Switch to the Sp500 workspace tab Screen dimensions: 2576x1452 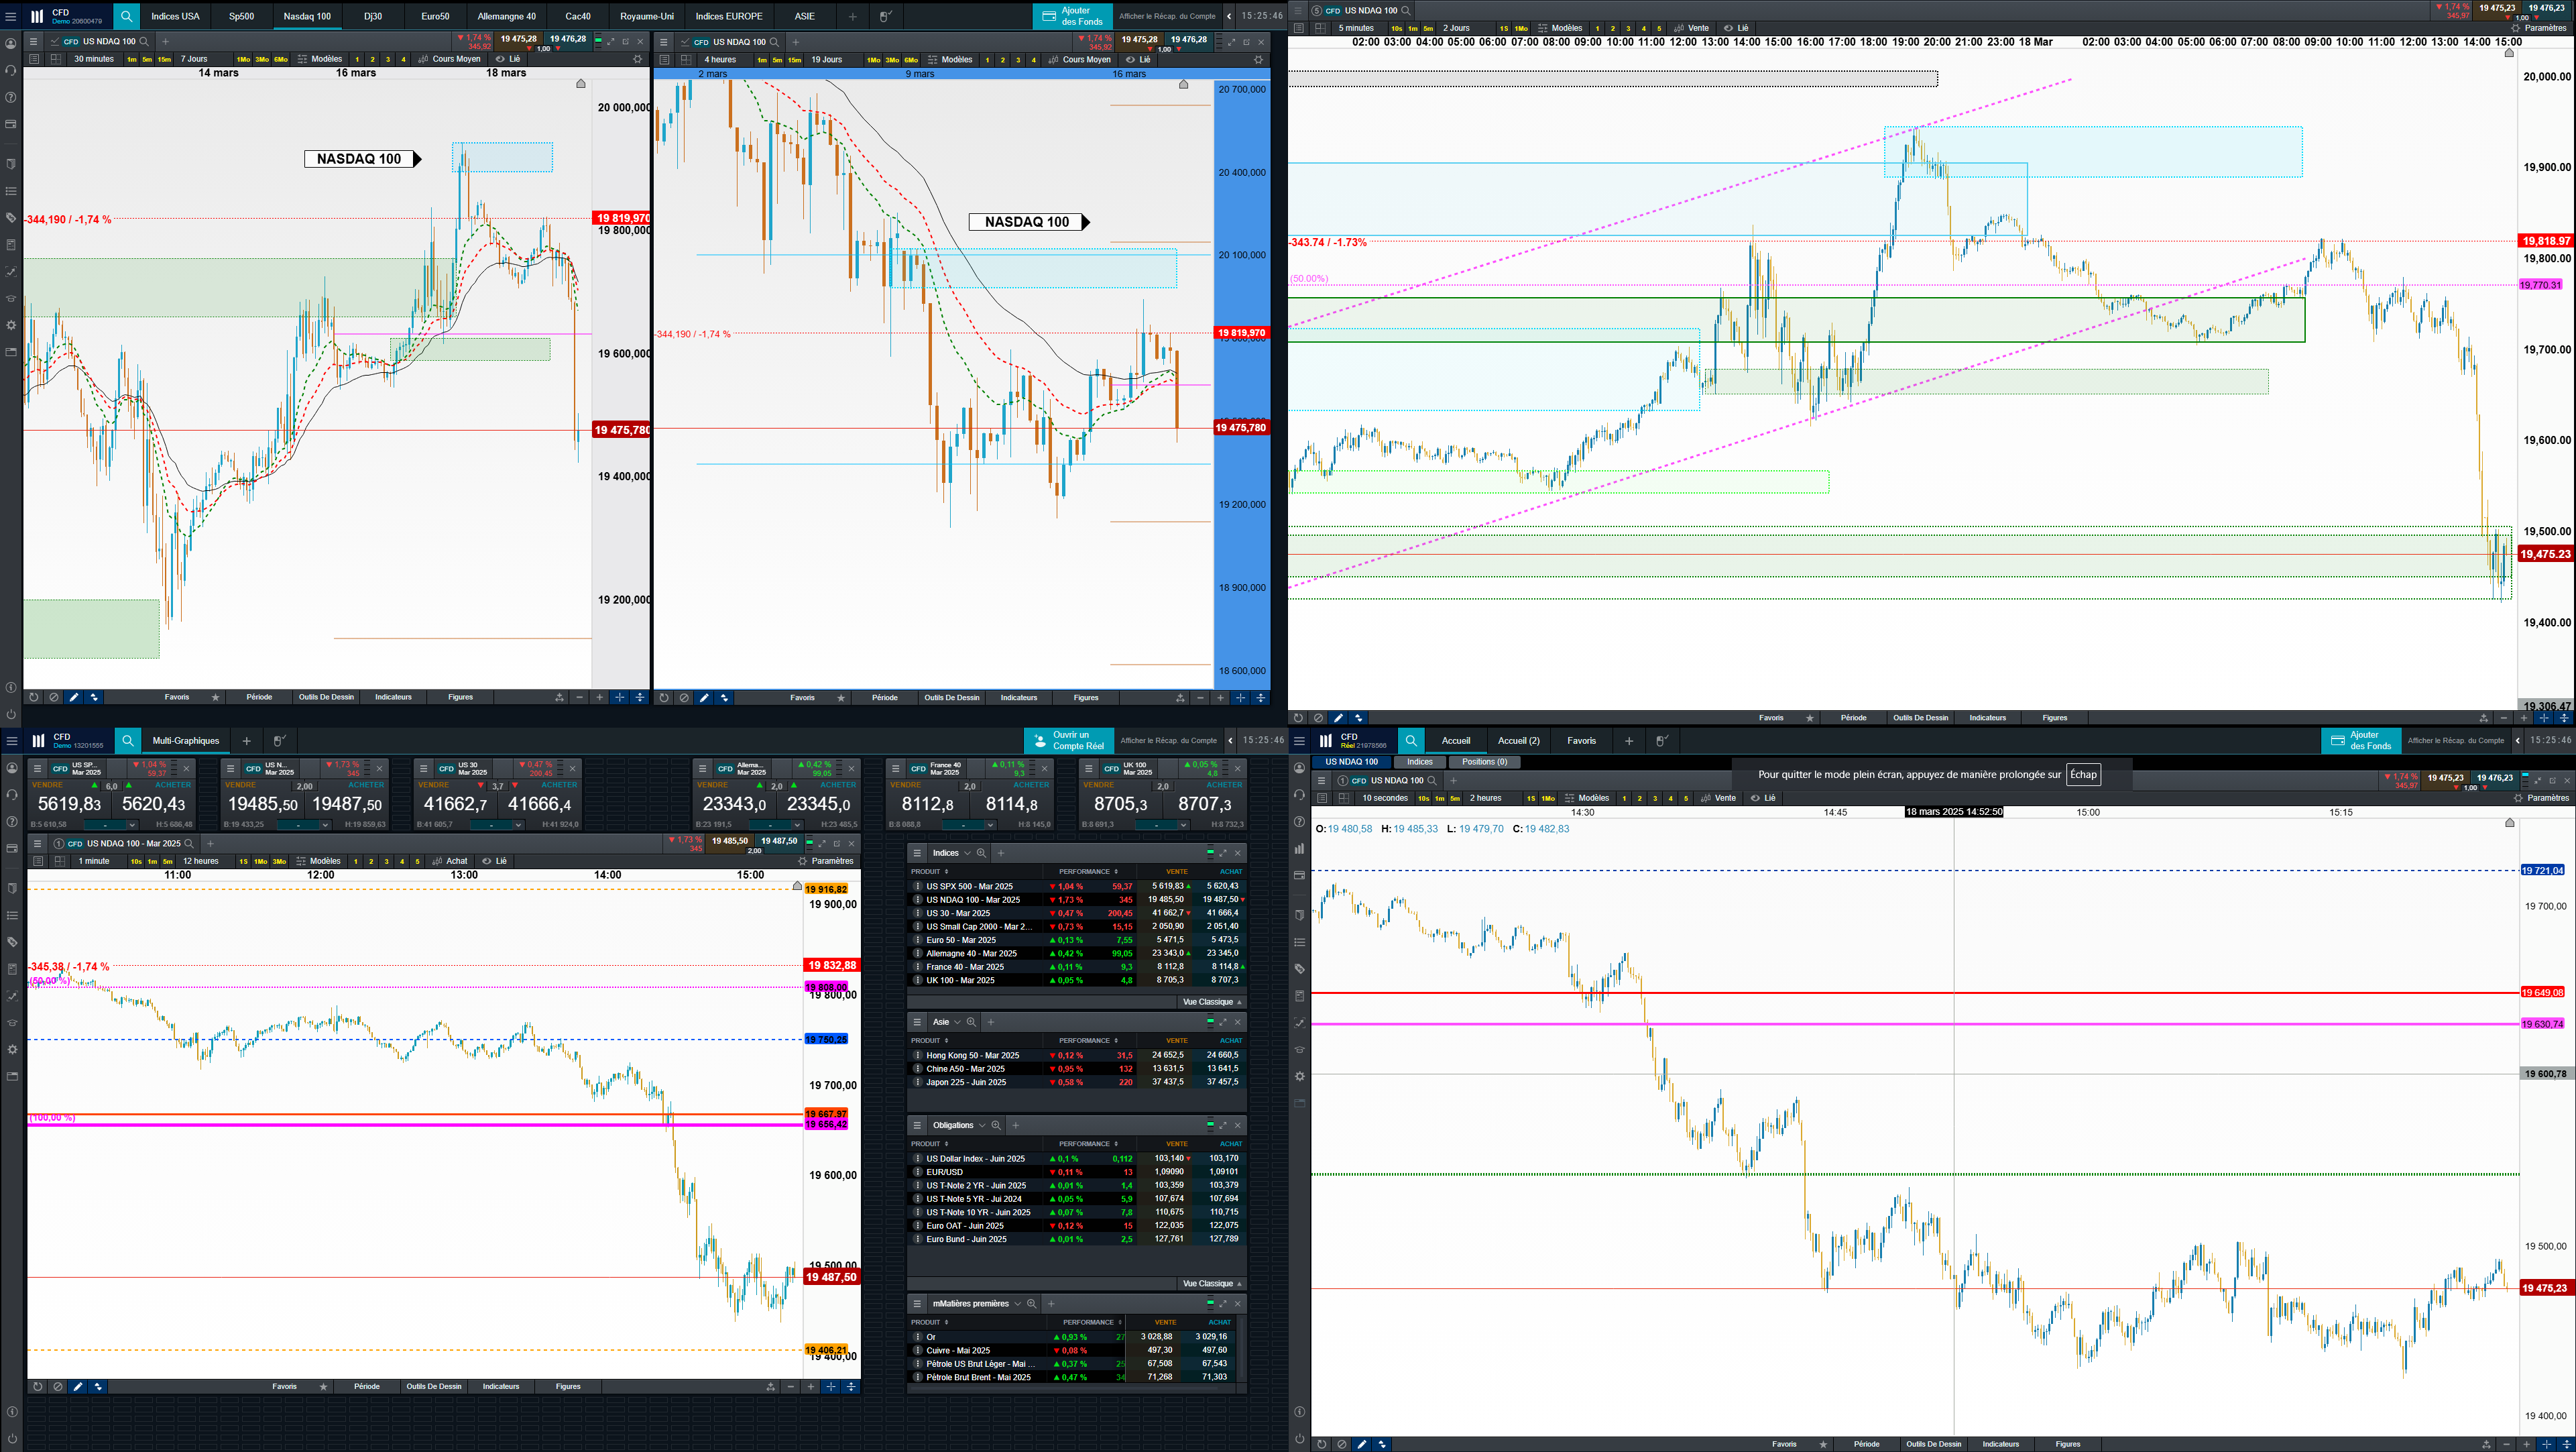point(241,16)
